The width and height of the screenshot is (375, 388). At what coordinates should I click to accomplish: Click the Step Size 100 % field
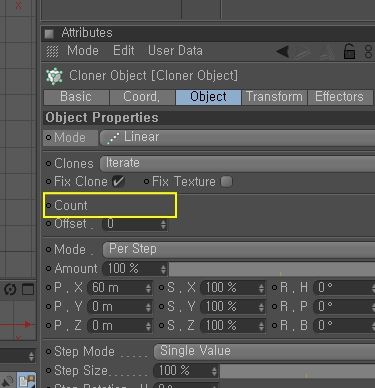(186, 371)
